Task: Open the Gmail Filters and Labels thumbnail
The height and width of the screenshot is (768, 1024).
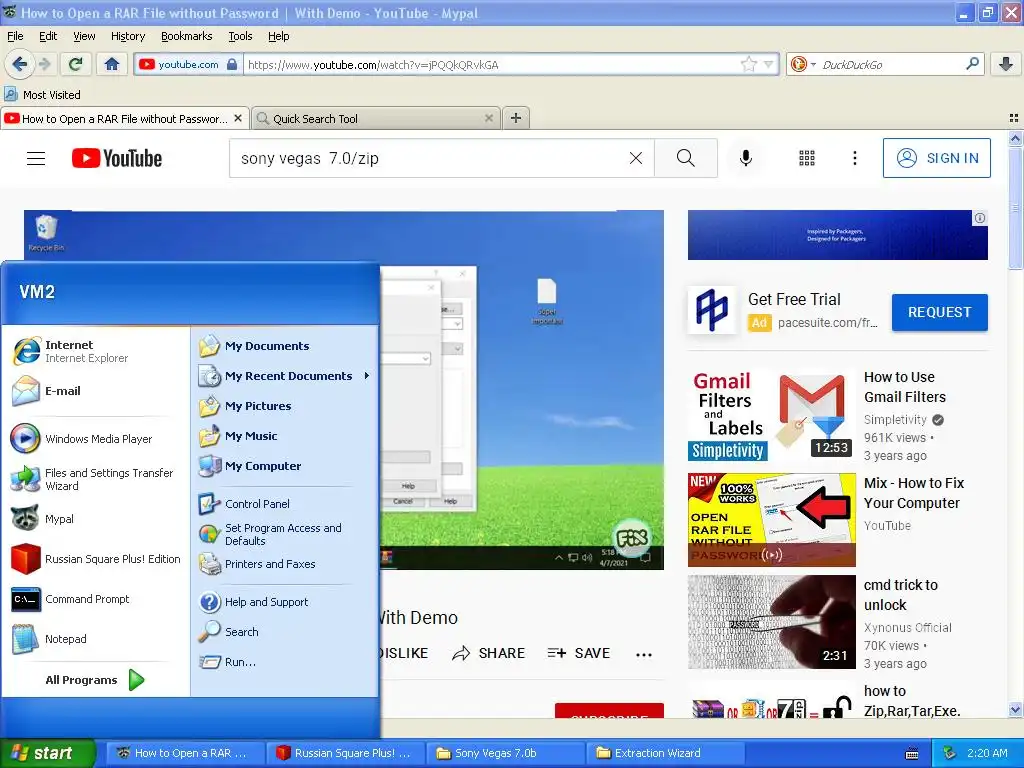Action: (x=771, y=415)
